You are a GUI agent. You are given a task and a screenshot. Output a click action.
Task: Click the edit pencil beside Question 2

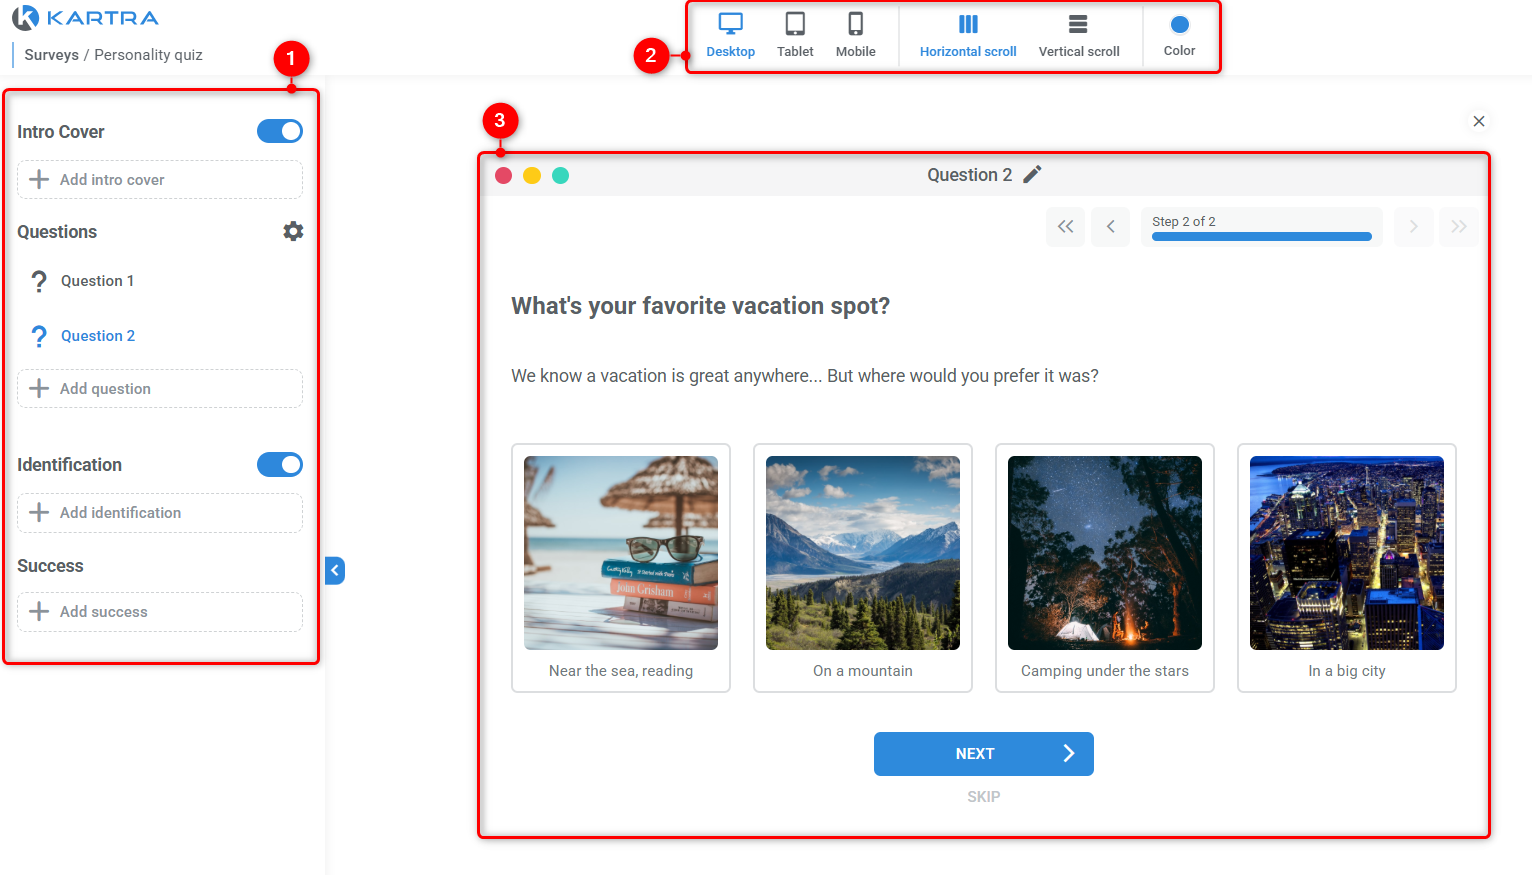pyautogui.click(x=1034, y=173)
